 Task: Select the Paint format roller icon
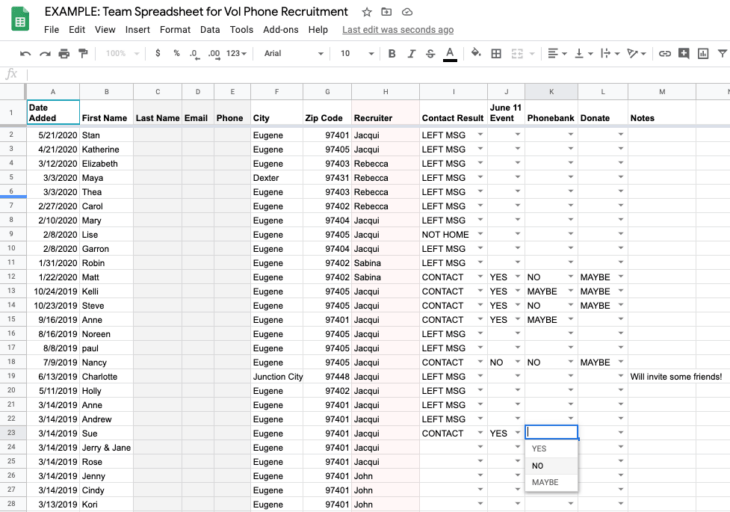[83, 54]
